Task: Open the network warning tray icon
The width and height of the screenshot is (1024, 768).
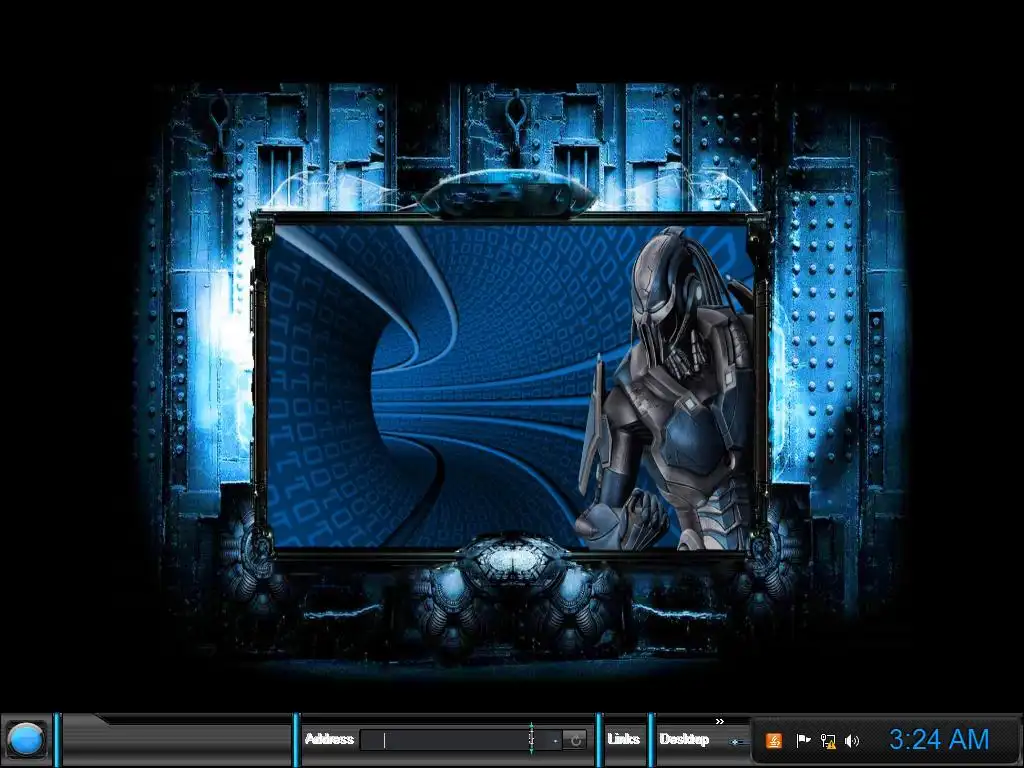Action: click(827, 741)
